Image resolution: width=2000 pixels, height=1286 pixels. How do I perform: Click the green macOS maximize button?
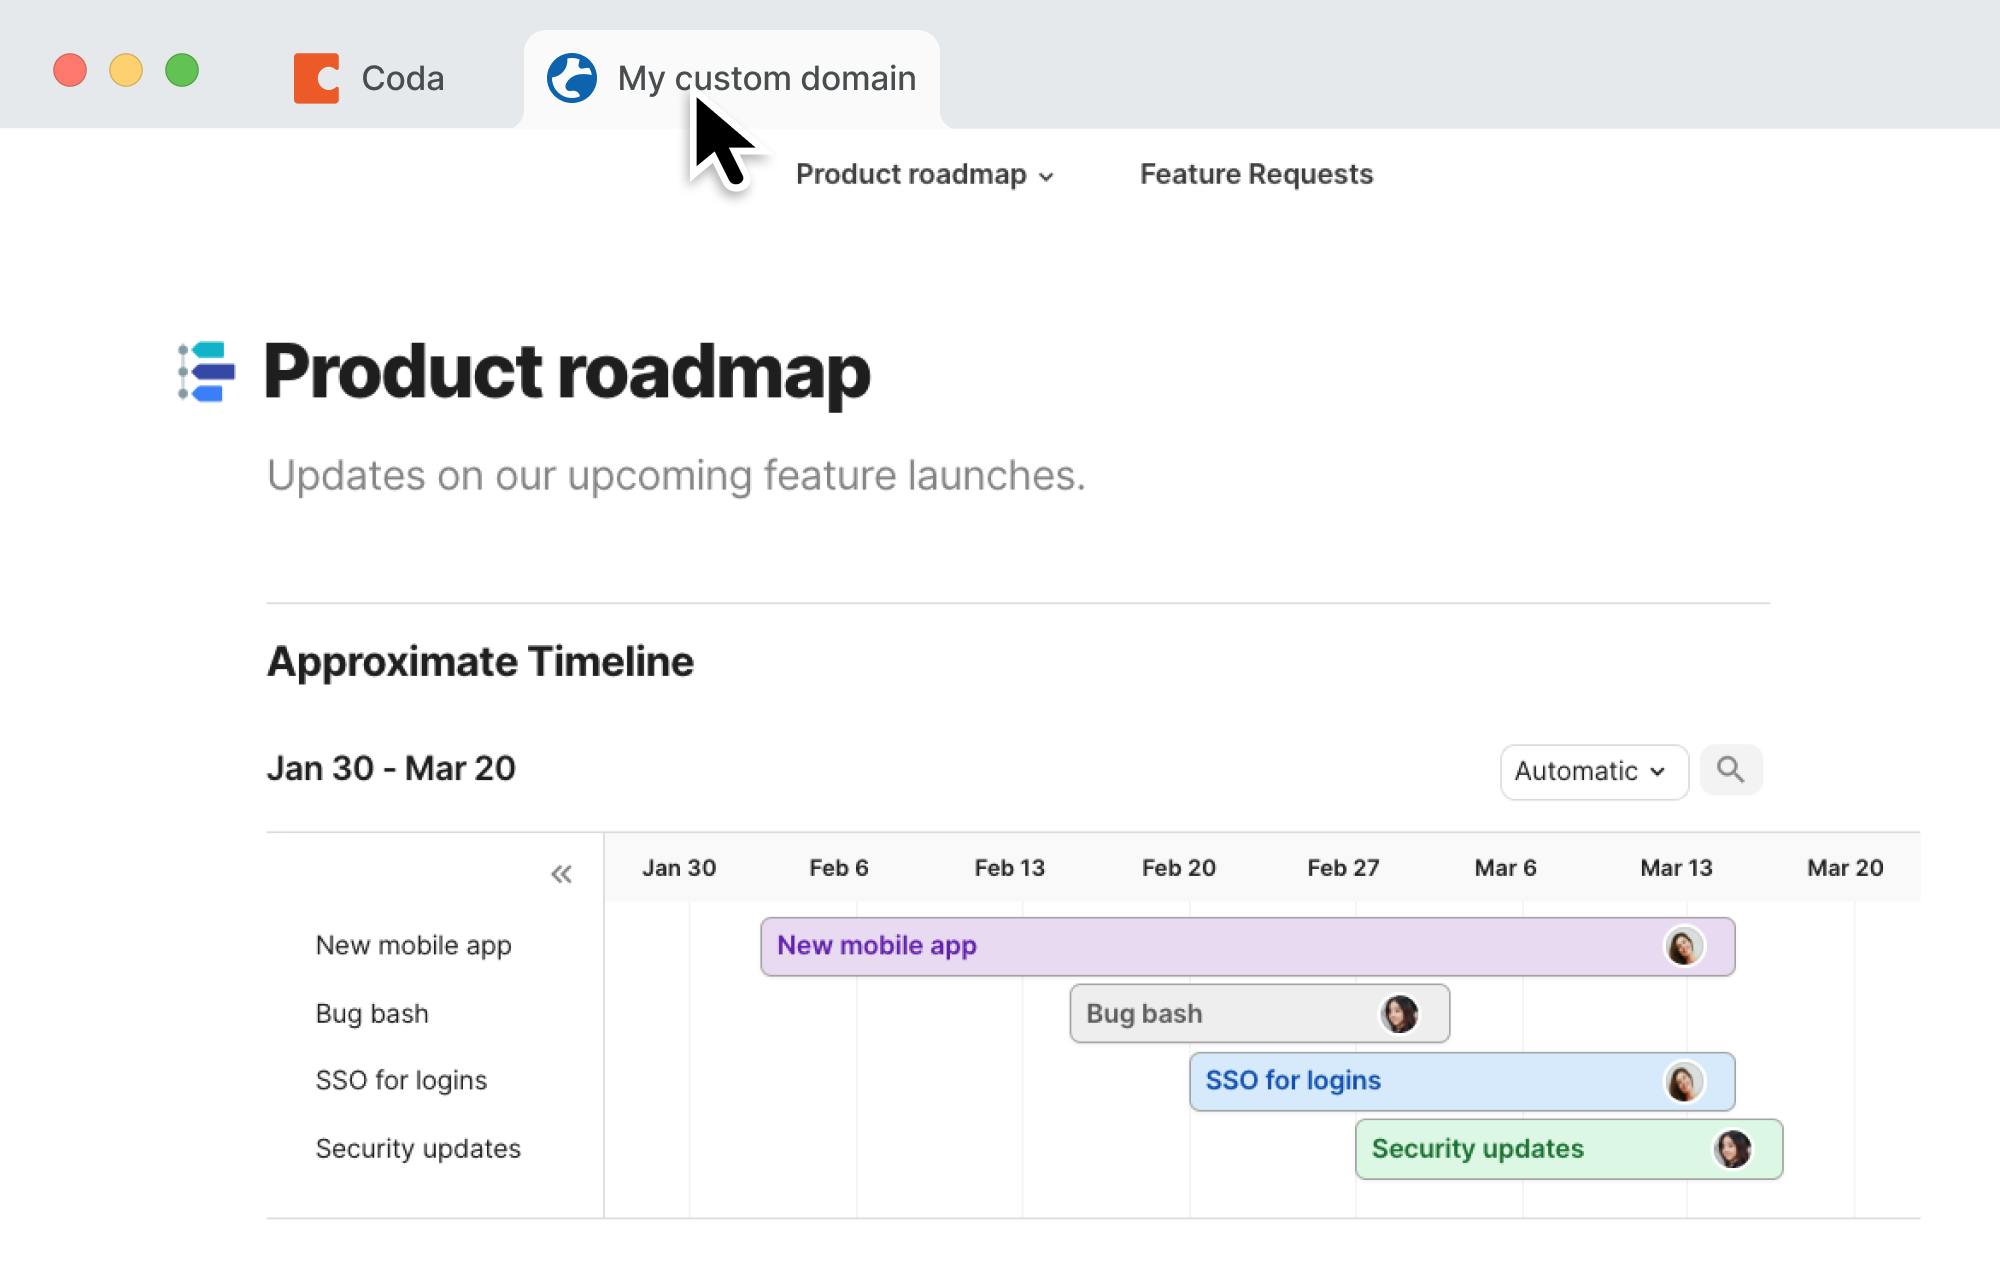[x=182, y=71]
